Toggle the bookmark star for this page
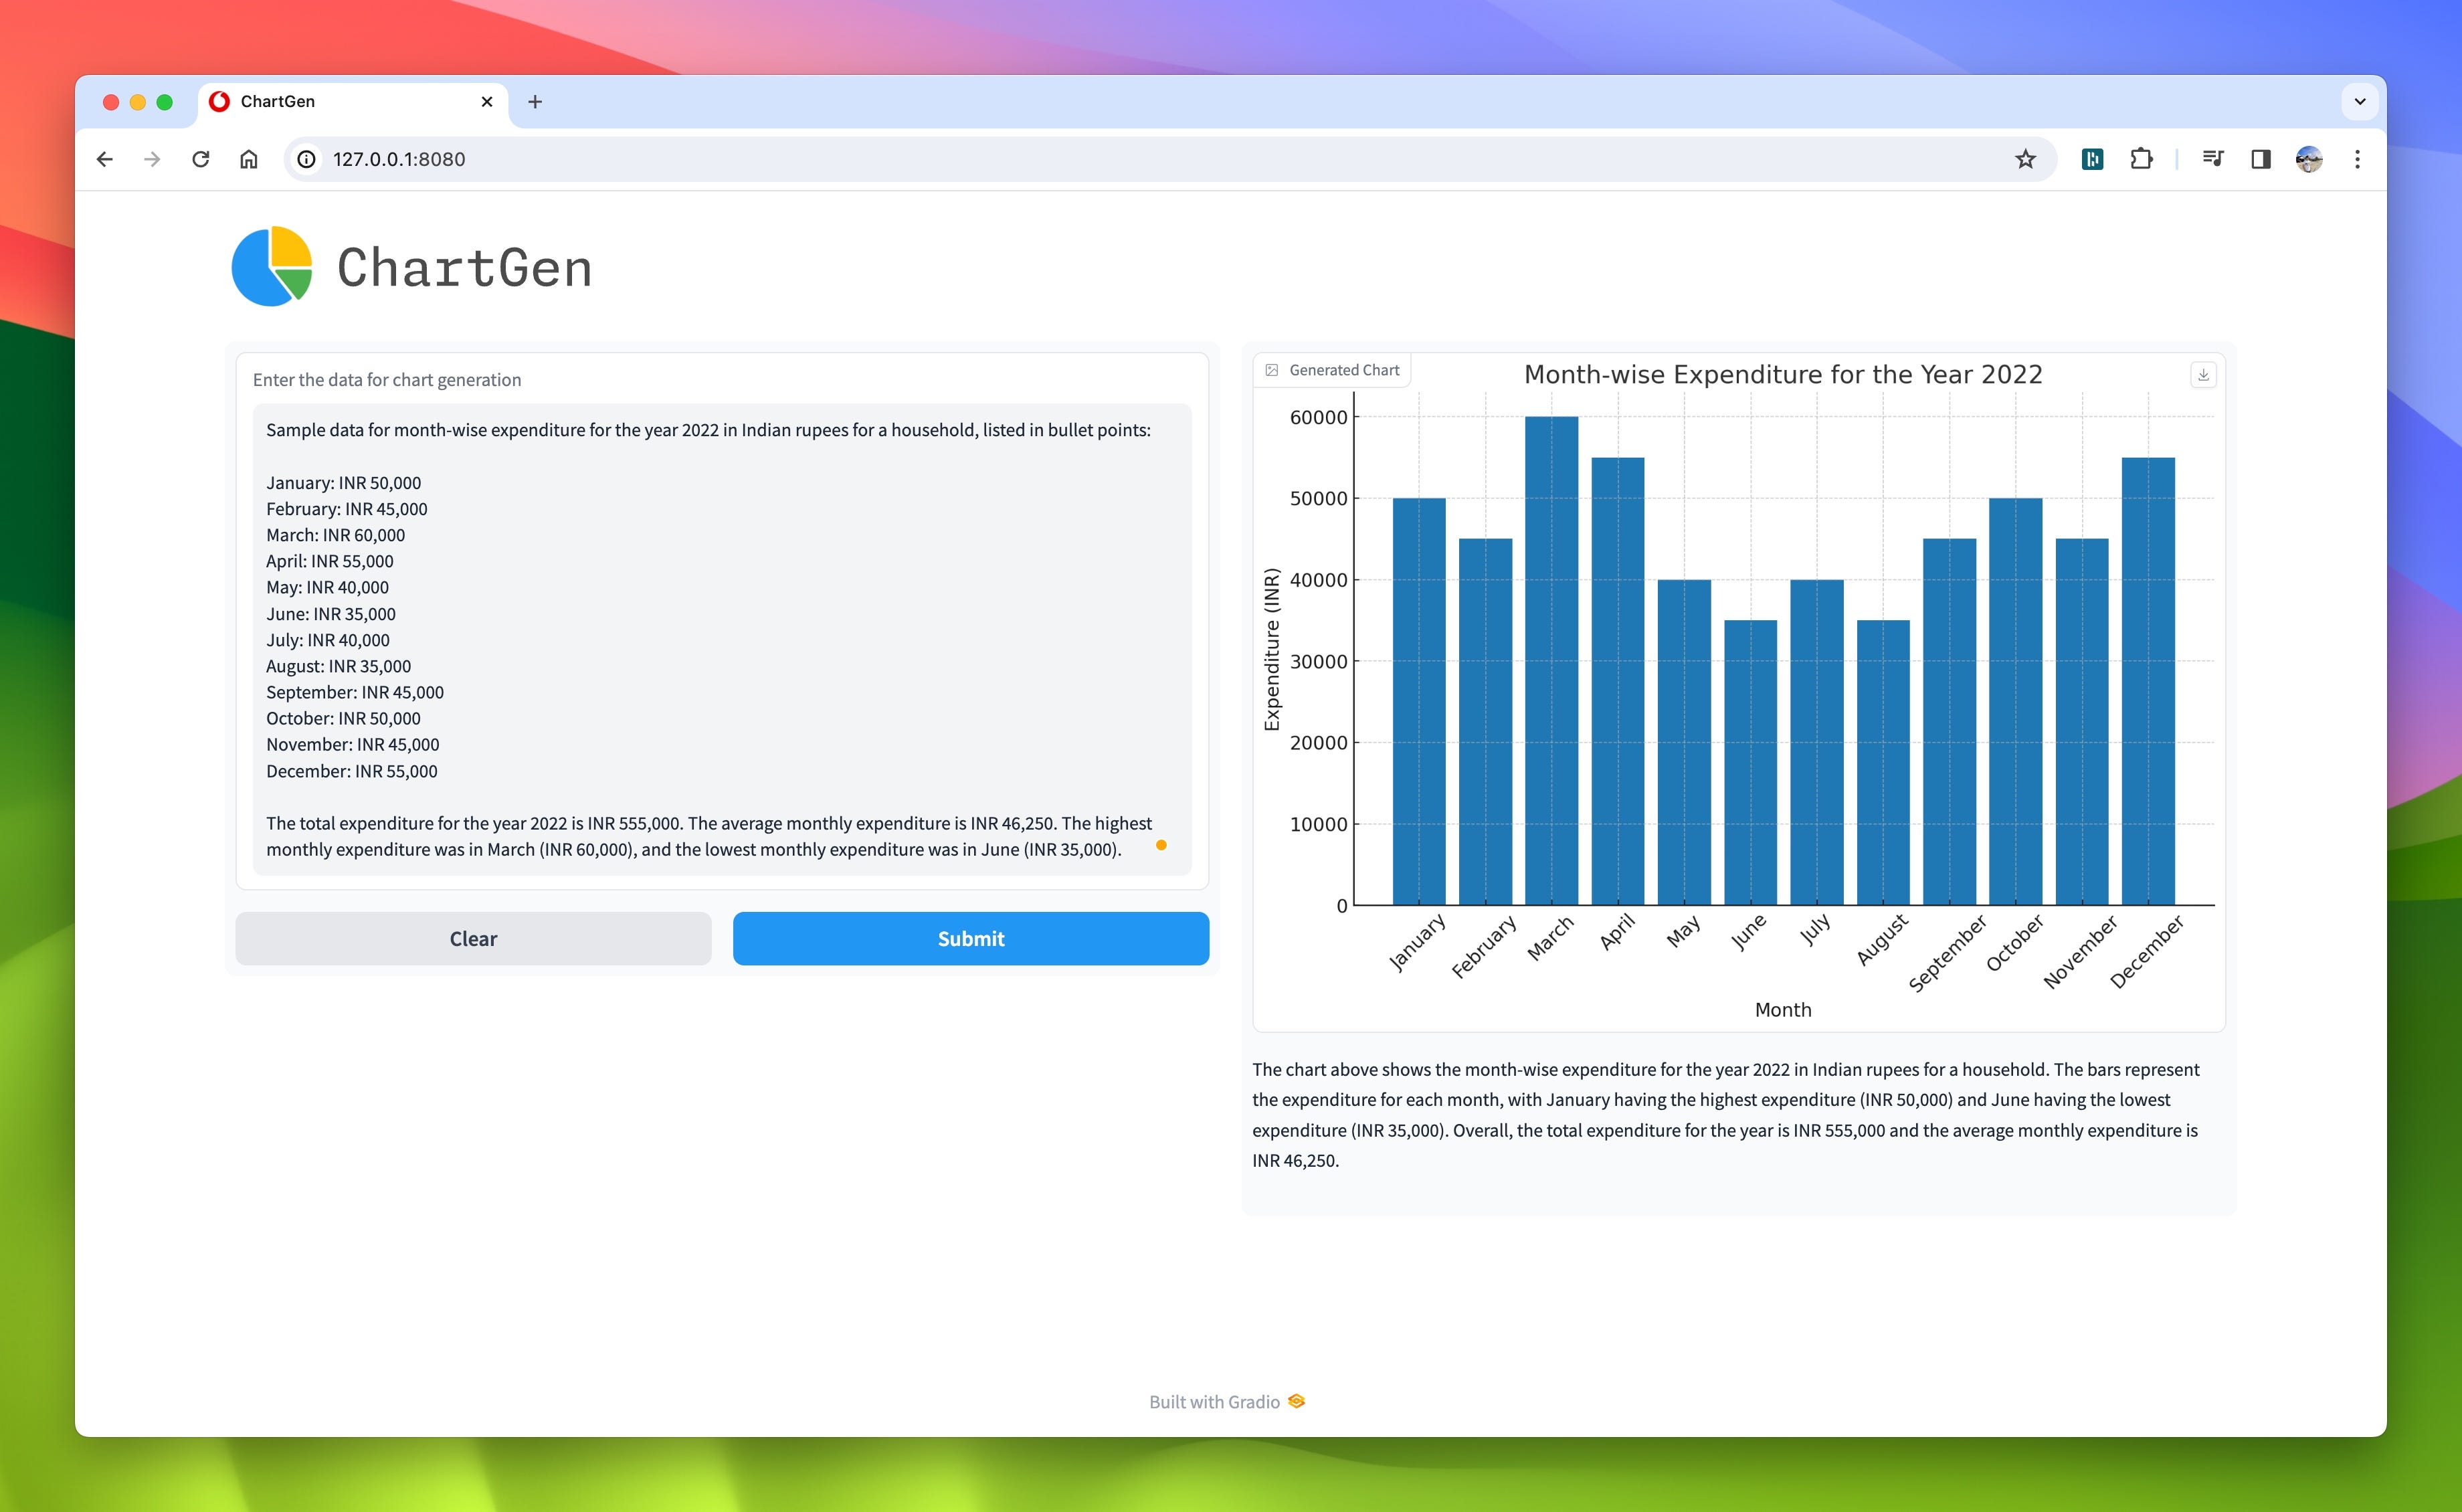 pos(2026,159)
